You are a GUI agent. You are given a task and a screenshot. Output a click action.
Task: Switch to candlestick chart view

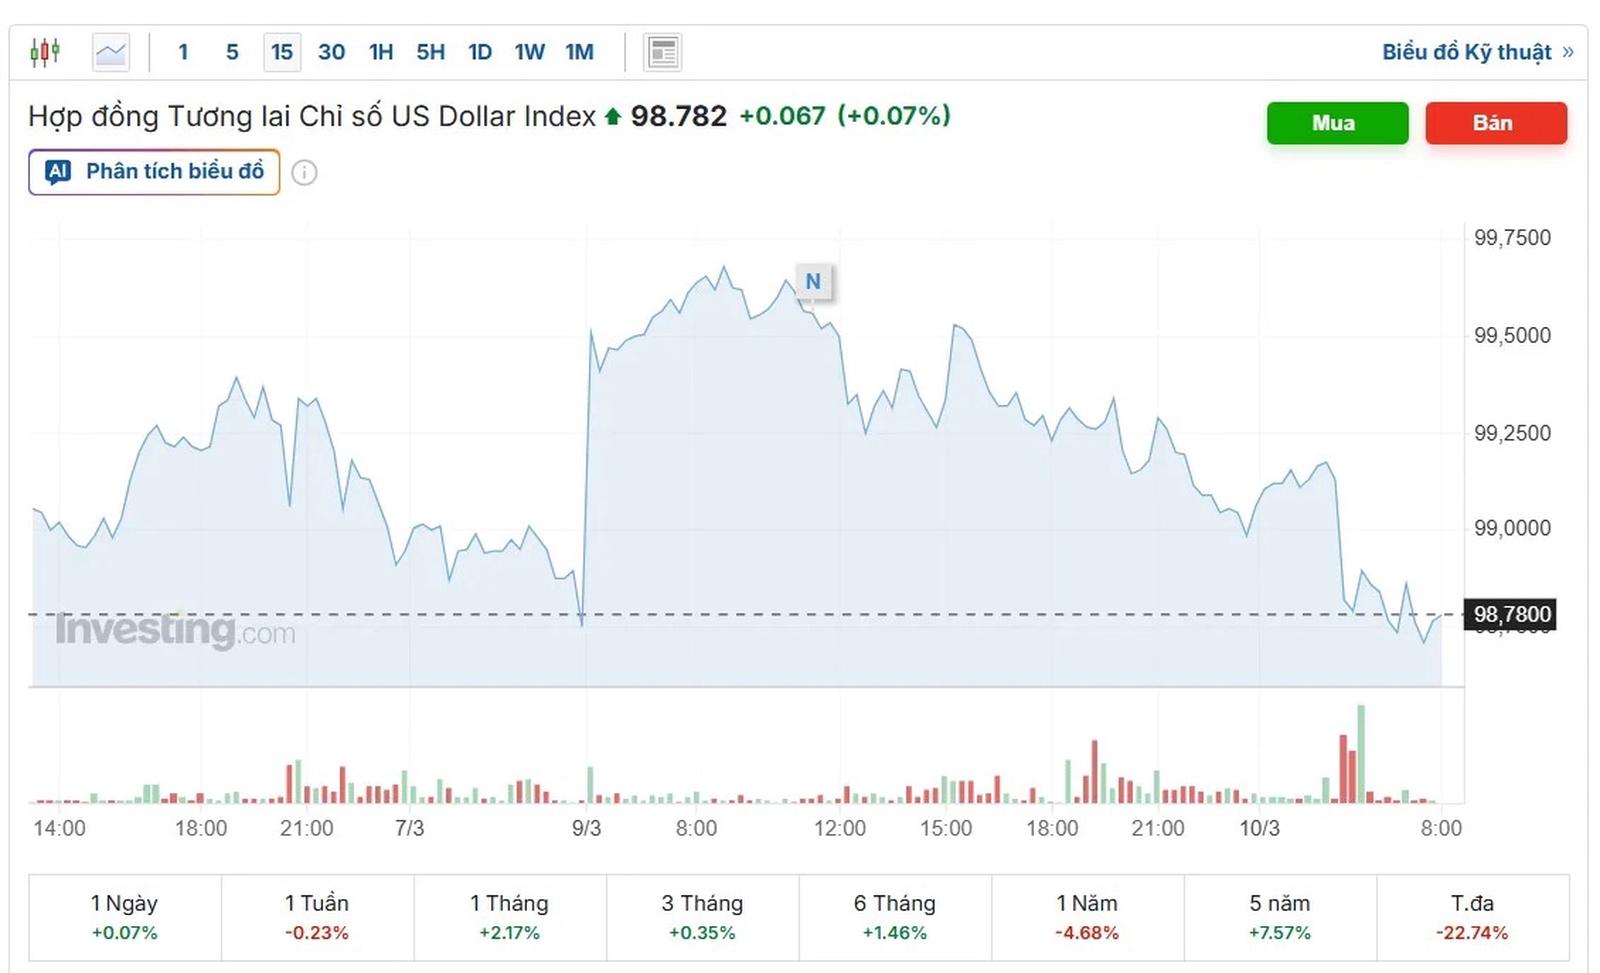45,52
